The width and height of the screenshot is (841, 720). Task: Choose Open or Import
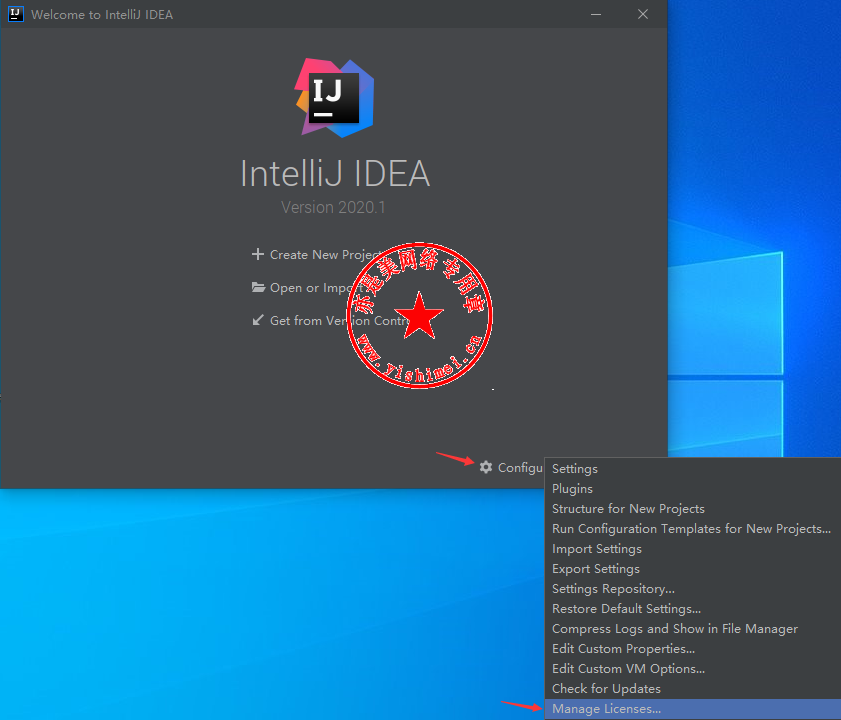(308, 288)
